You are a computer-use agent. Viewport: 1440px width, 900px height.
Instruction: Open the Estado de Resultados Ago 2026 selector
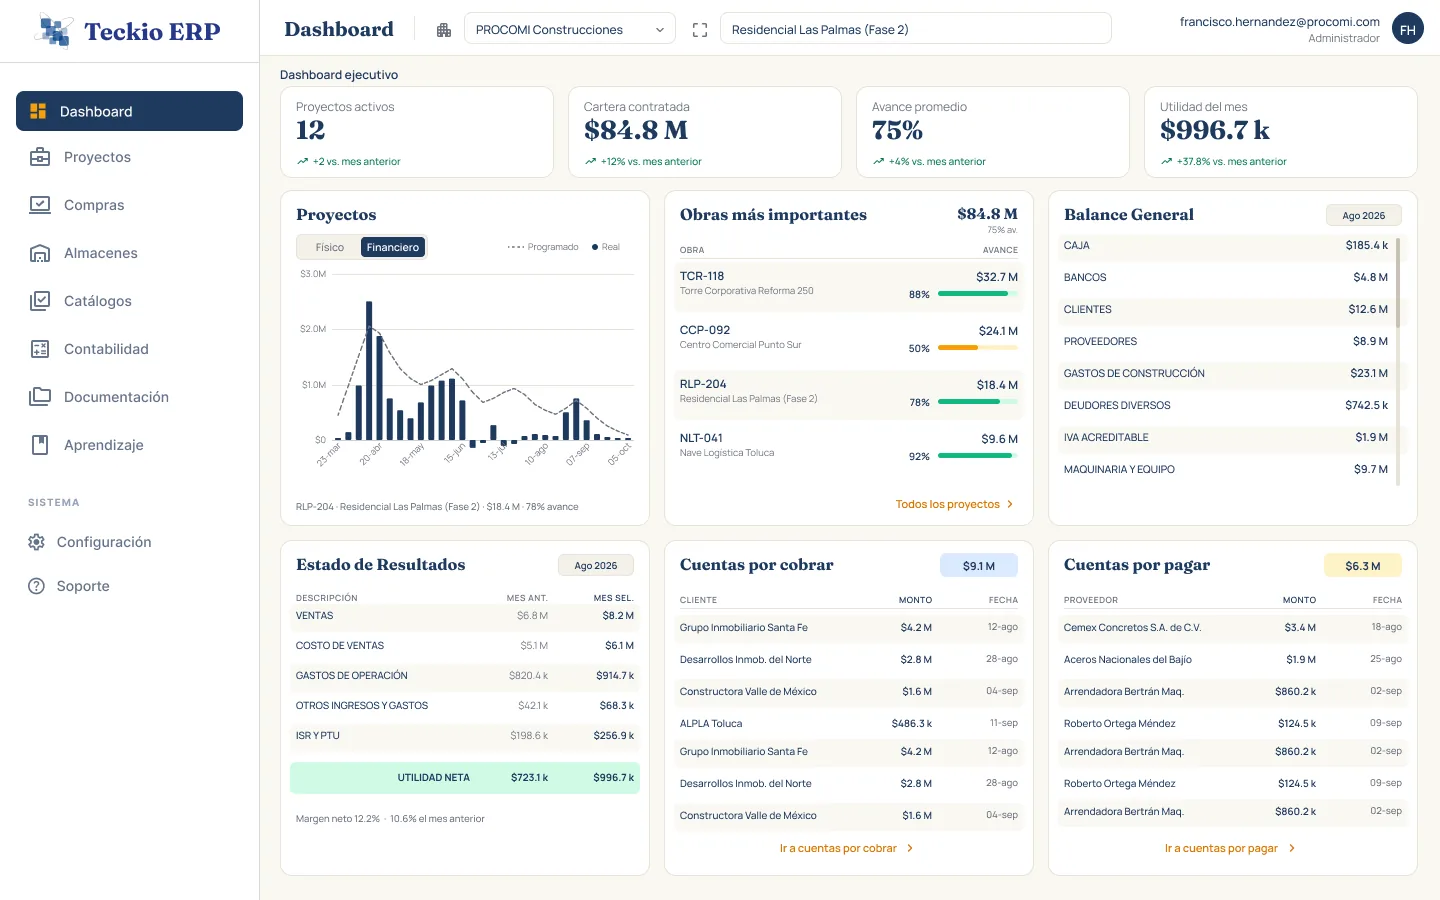(596, 565)
